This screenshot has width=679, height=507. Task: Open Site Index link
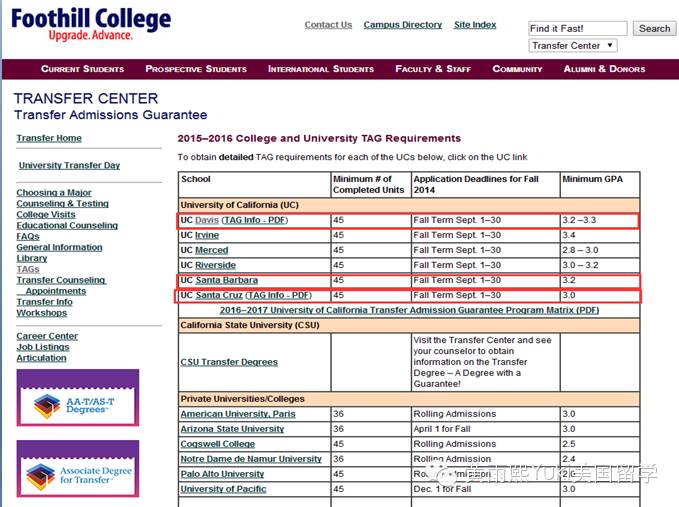coord(475,25)
